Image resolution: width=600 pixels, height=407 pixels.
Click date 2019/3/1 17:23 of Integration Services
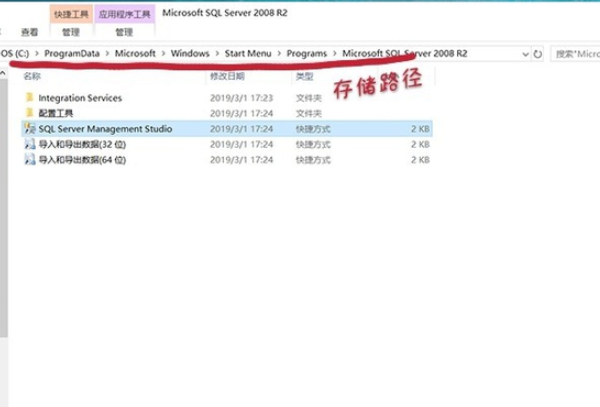click(x=241, y=98)
